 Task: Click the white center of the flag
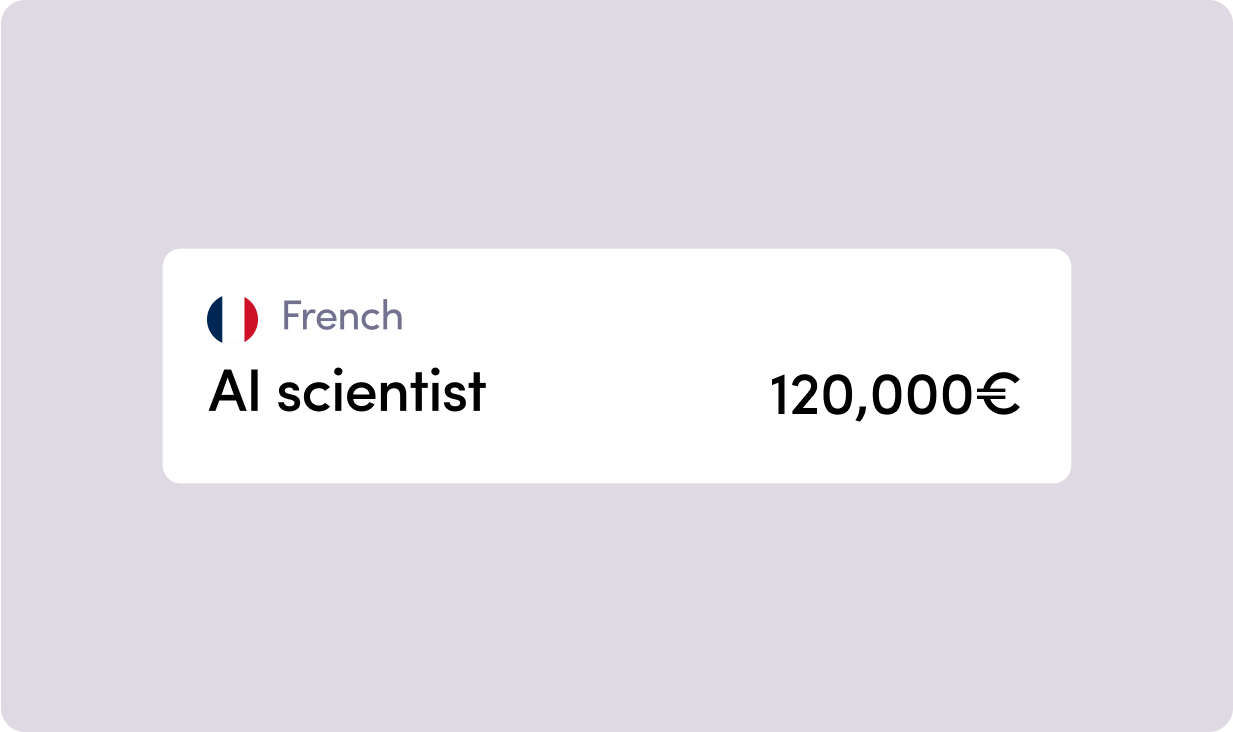pos(232,319)
